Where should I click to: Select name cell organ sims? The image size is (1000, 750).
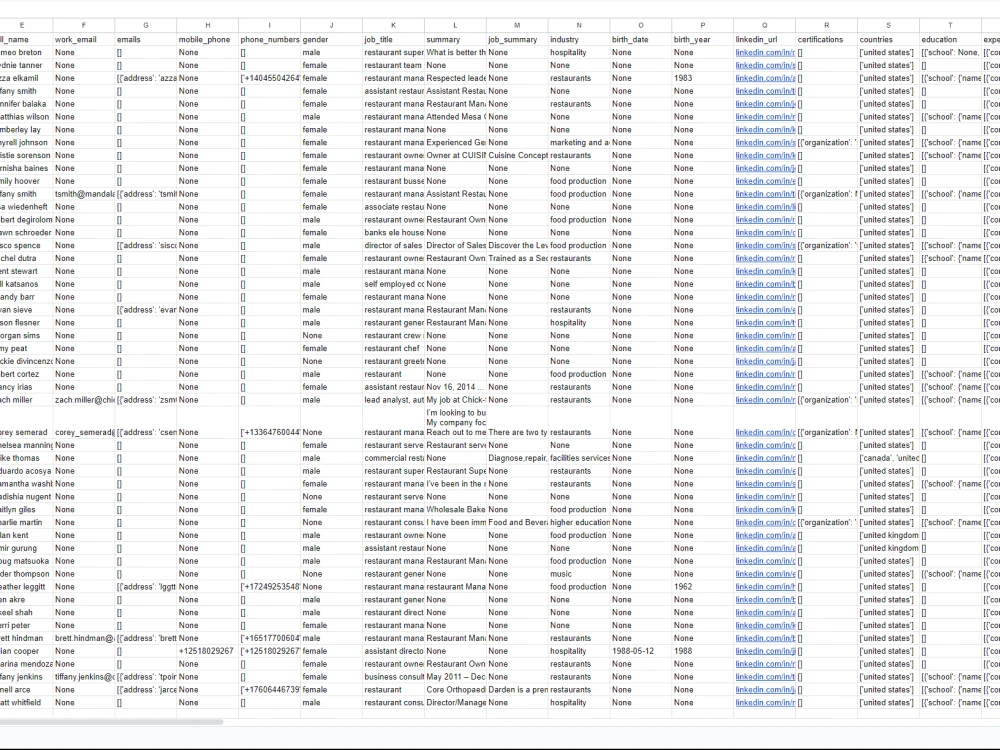pos(26,335)
